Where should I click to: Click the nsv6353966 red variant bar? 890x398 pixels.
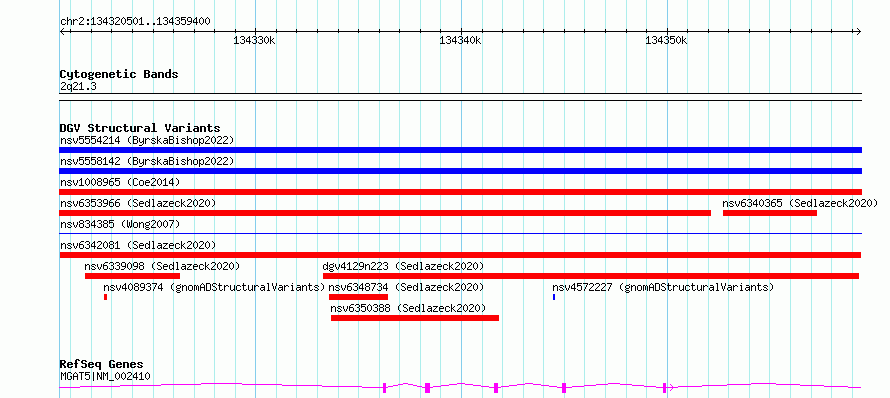pyautogui.click(x=385, y=213)
